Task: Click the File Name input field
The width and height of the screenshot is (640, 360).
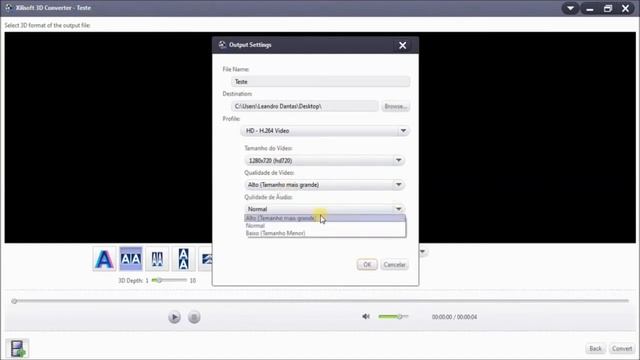Action: tap(320, 82)
